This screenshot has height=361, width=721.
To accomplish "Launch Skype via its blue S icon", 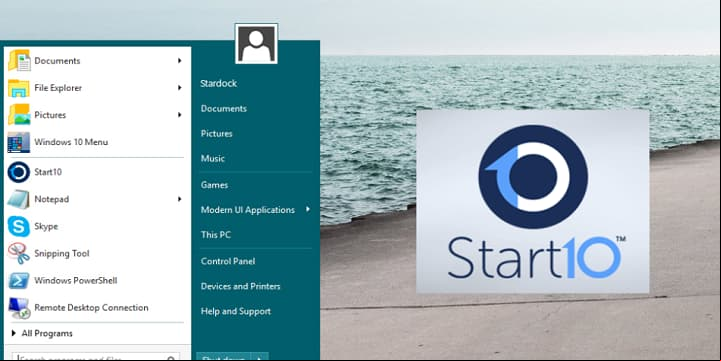I will pyautogui.click(x=19, y=226).
